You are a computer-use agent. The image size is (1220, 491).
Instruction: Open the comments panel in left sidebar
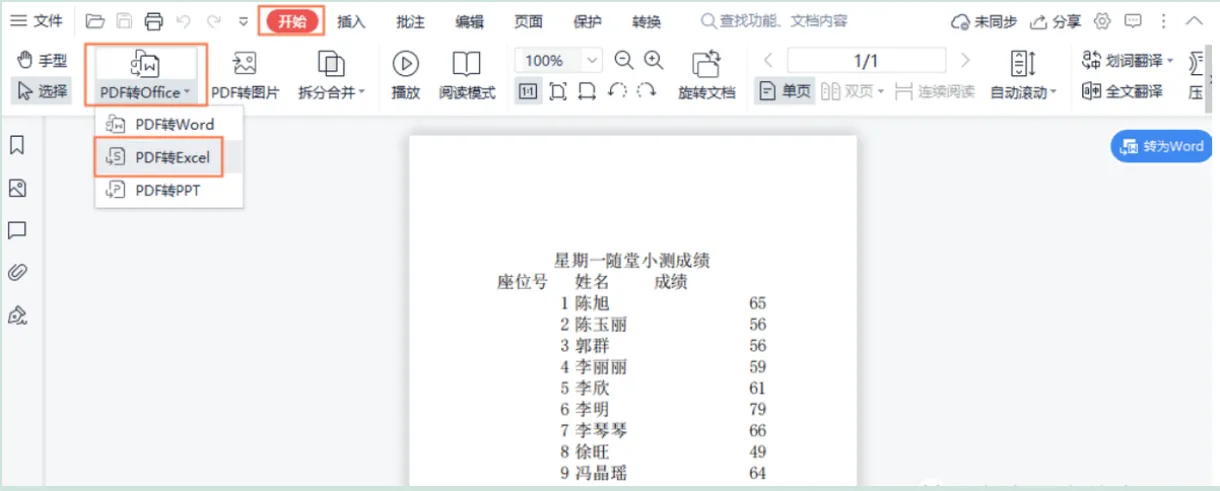(17, 230)
